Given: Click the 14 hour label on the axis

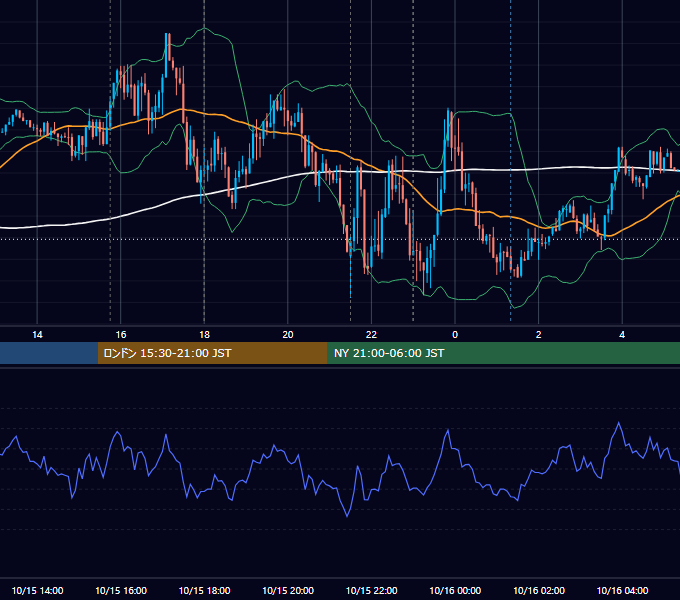Looking at the screenshot, I should pyautogui.click(x=37, y=335).
